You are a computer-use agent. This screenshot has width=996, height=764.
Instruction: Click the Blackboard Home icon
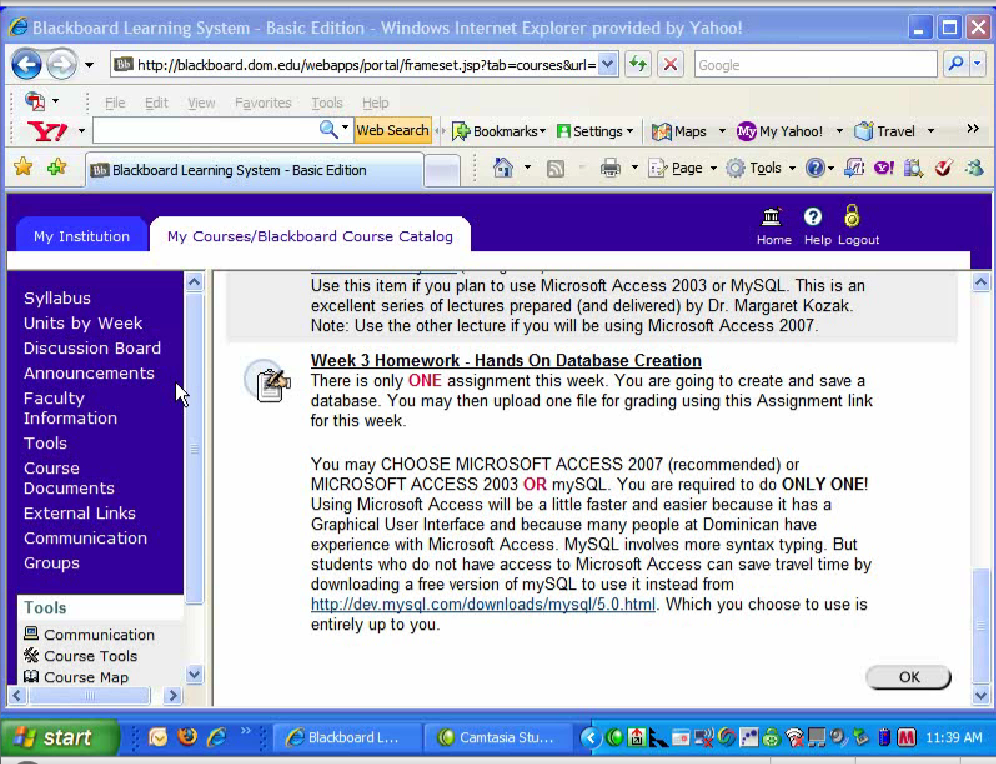pyautogui.click(x=772, y=217)
